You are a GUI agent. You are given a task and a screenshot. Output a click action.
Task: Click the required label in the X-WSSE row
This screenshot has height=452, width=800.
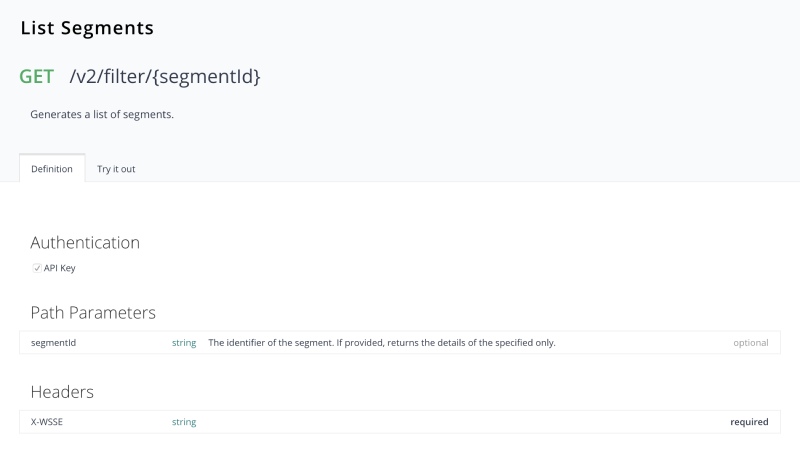click(x=749, y=422)
